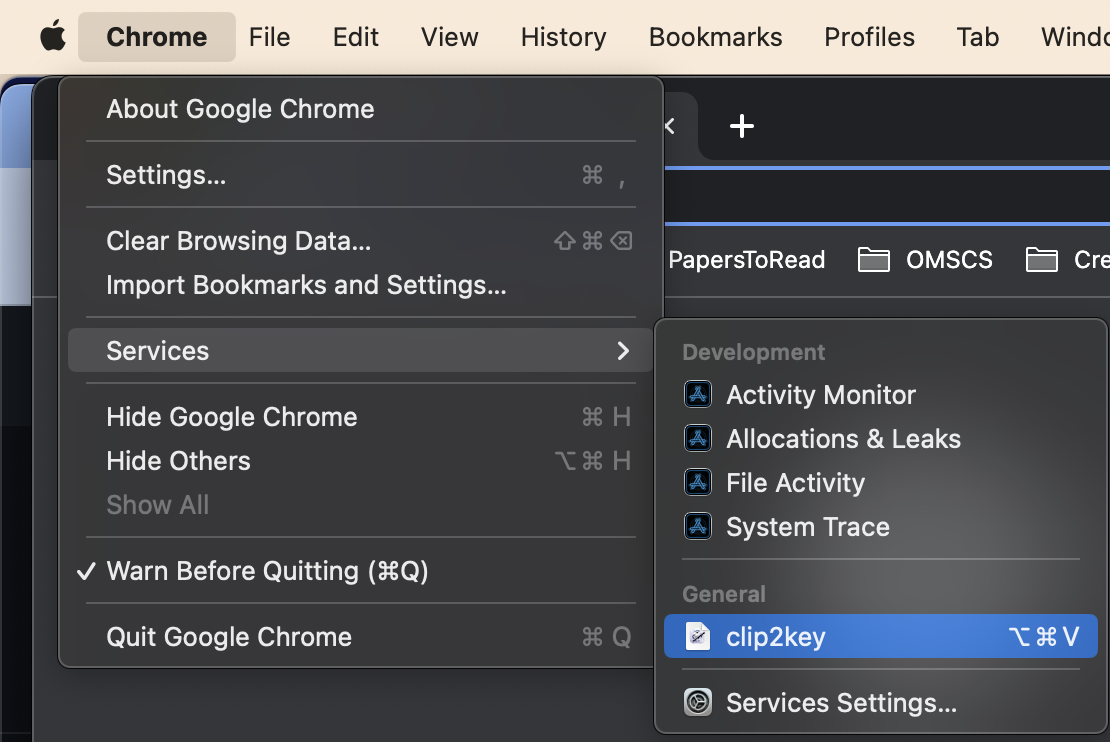The image size is (1110, 742).
Task: Expand the Services submenu arrow
Action: click(623, 351)
